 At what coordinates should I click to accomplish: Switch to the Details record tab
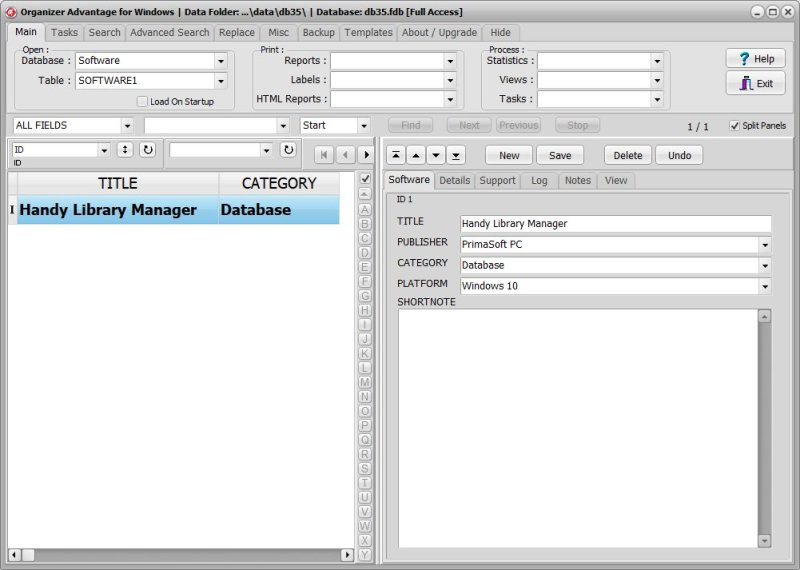455,181
